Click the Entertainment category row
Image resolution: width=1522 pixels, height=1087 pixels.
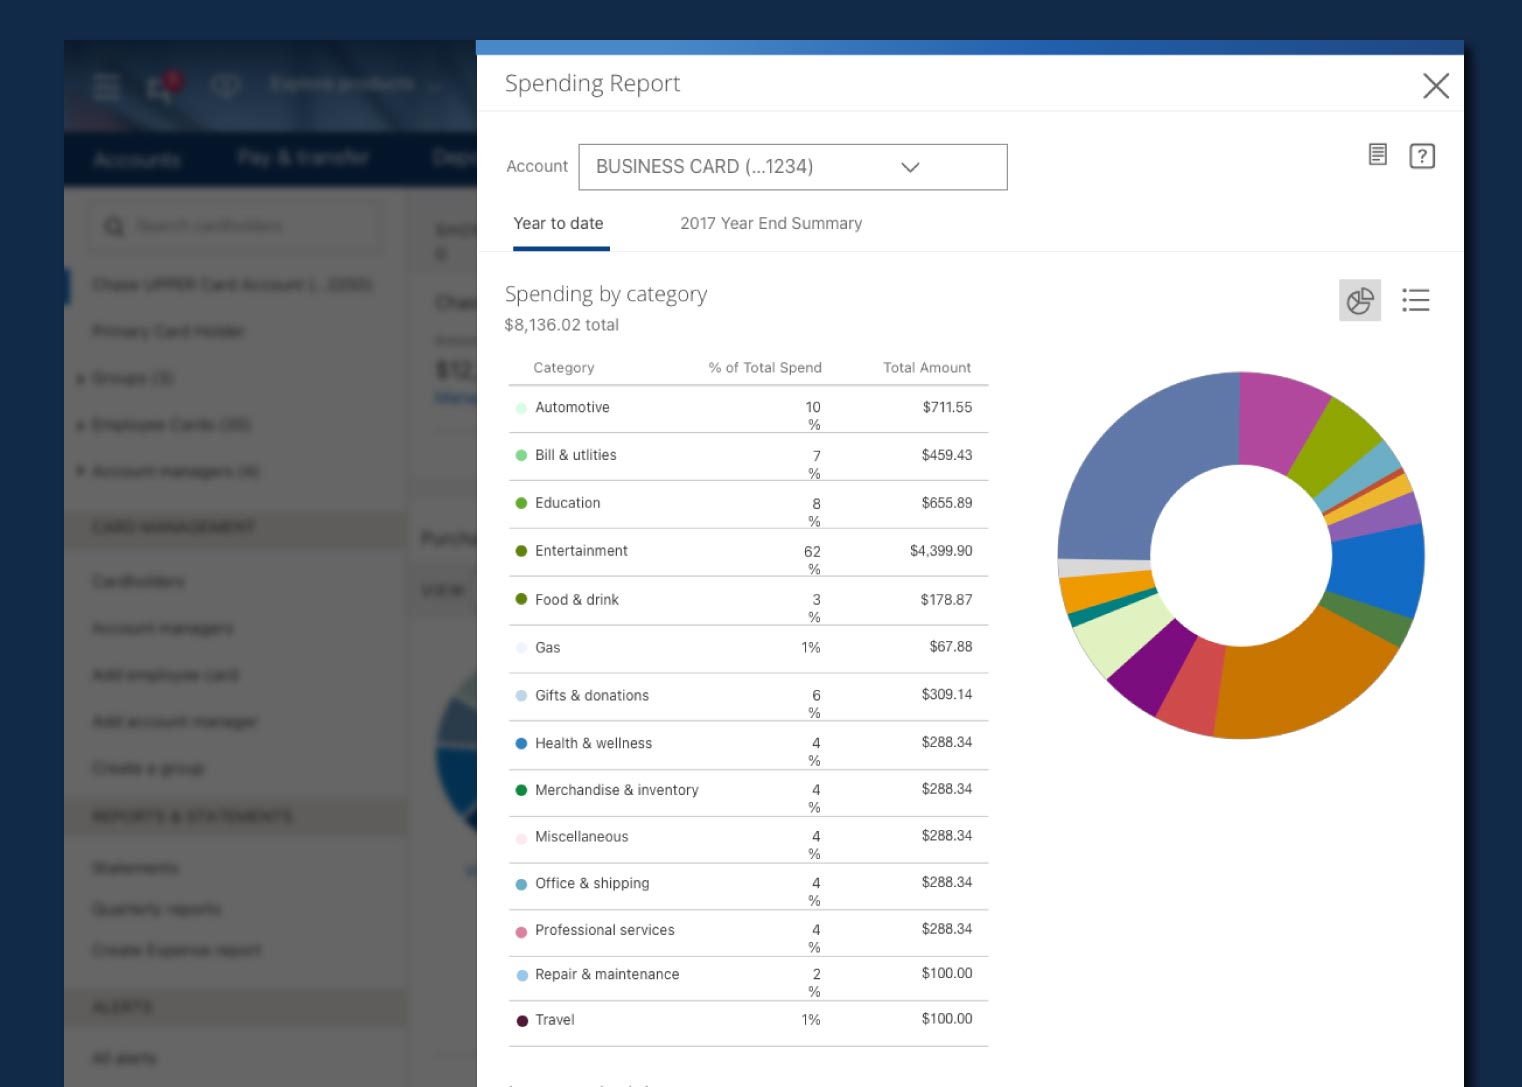[x=748, y=552]
